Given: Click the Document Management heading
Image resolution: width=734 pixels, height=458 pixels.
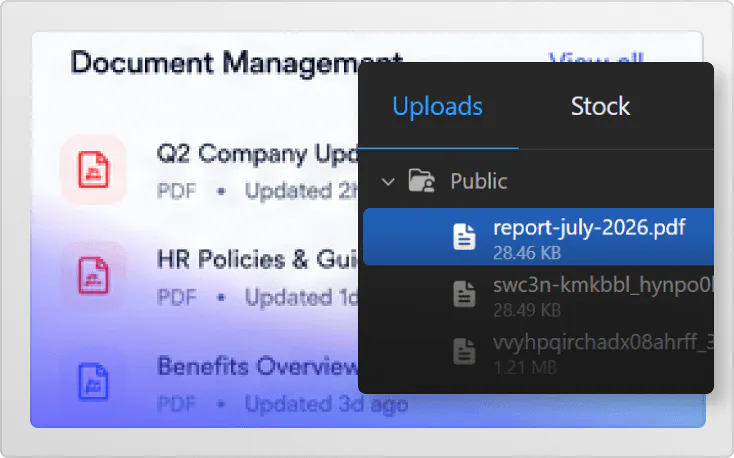Looking at the screenshot, I should (236, 63).
